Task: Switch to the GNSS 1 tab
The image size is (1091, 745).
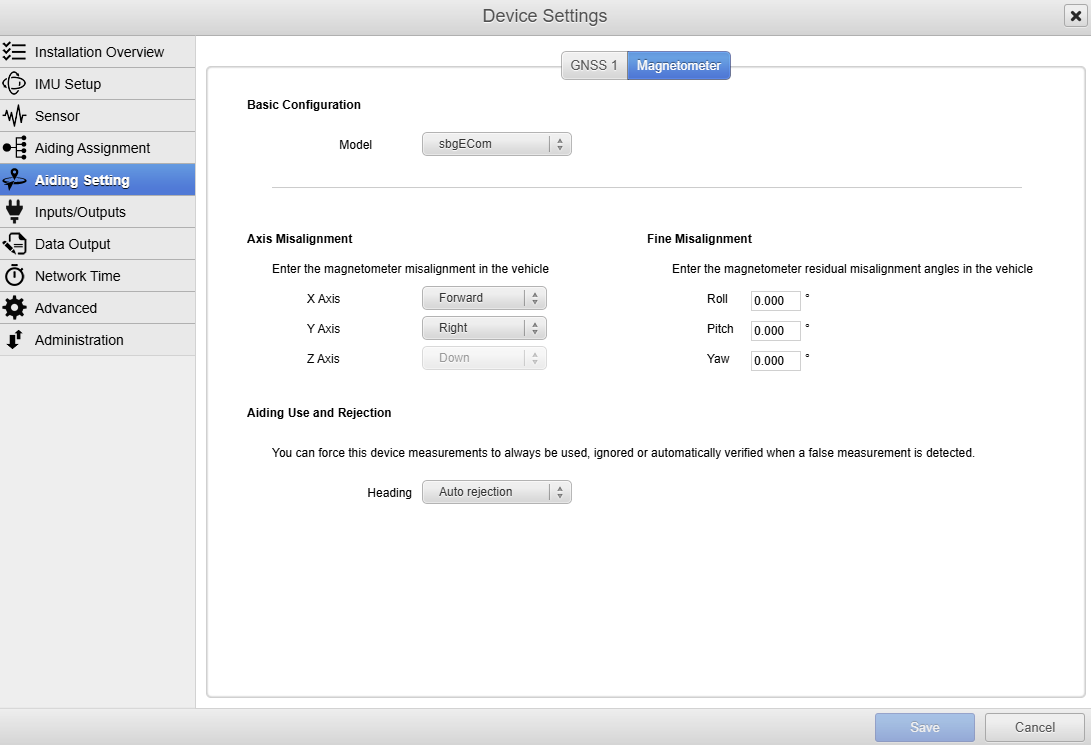Action: 594,66
